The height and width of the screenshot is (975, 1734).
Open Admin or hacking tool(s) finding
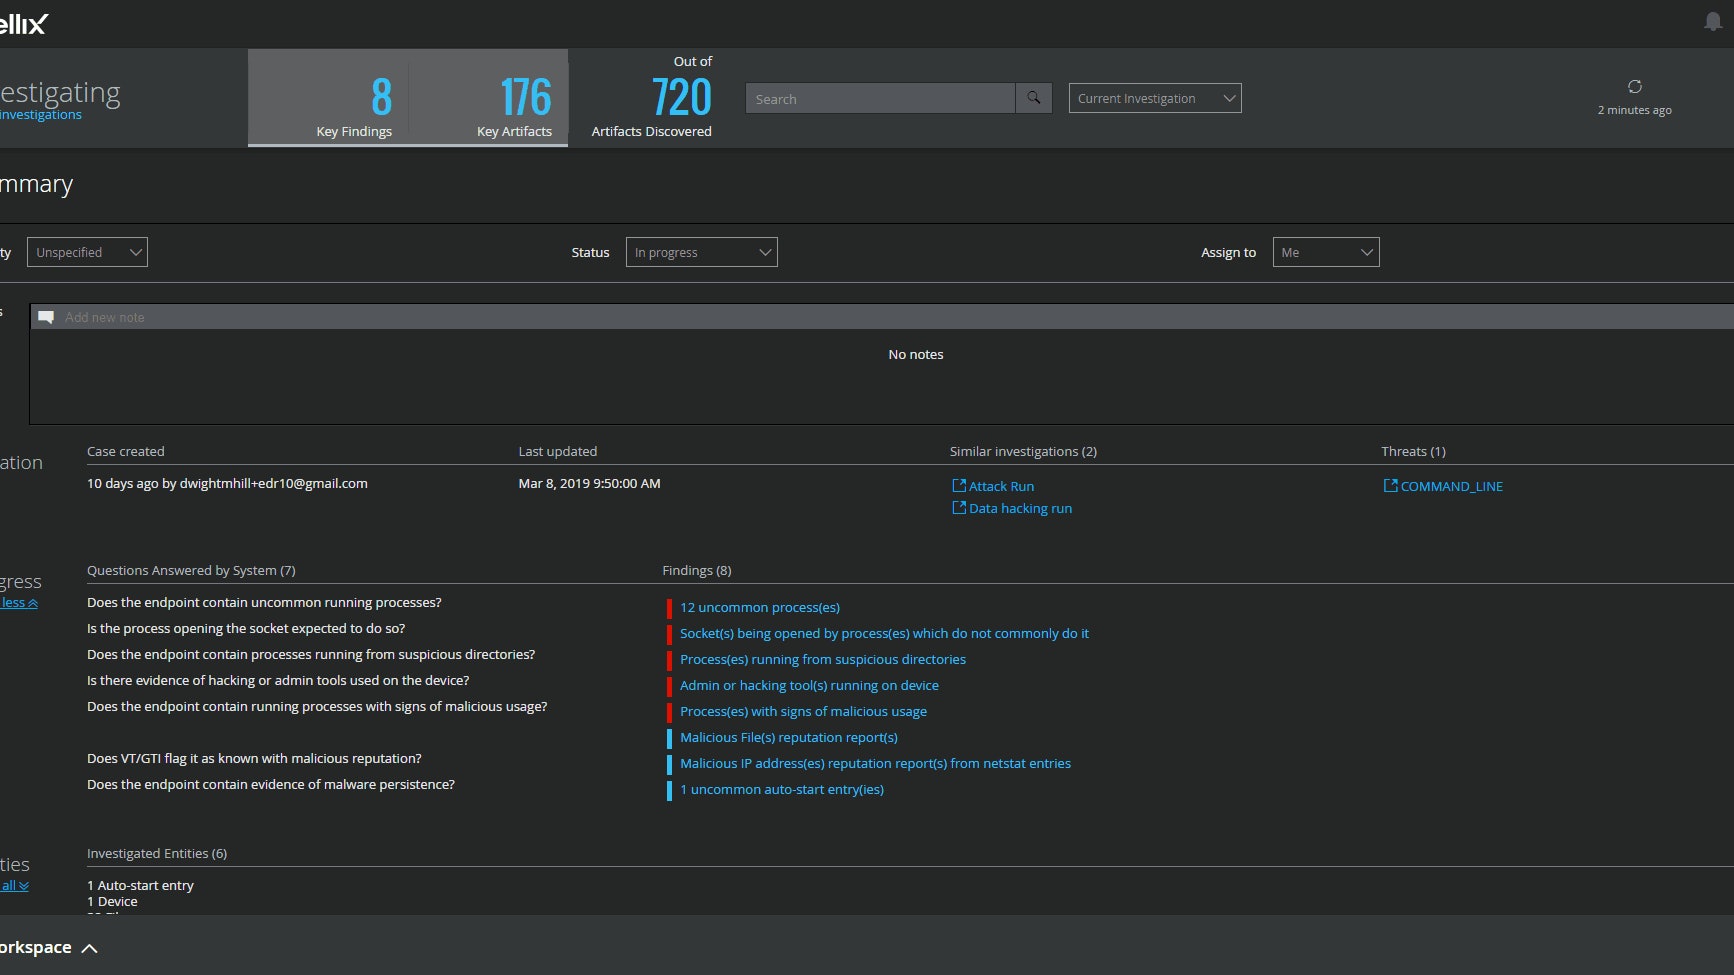click(809, 685)
